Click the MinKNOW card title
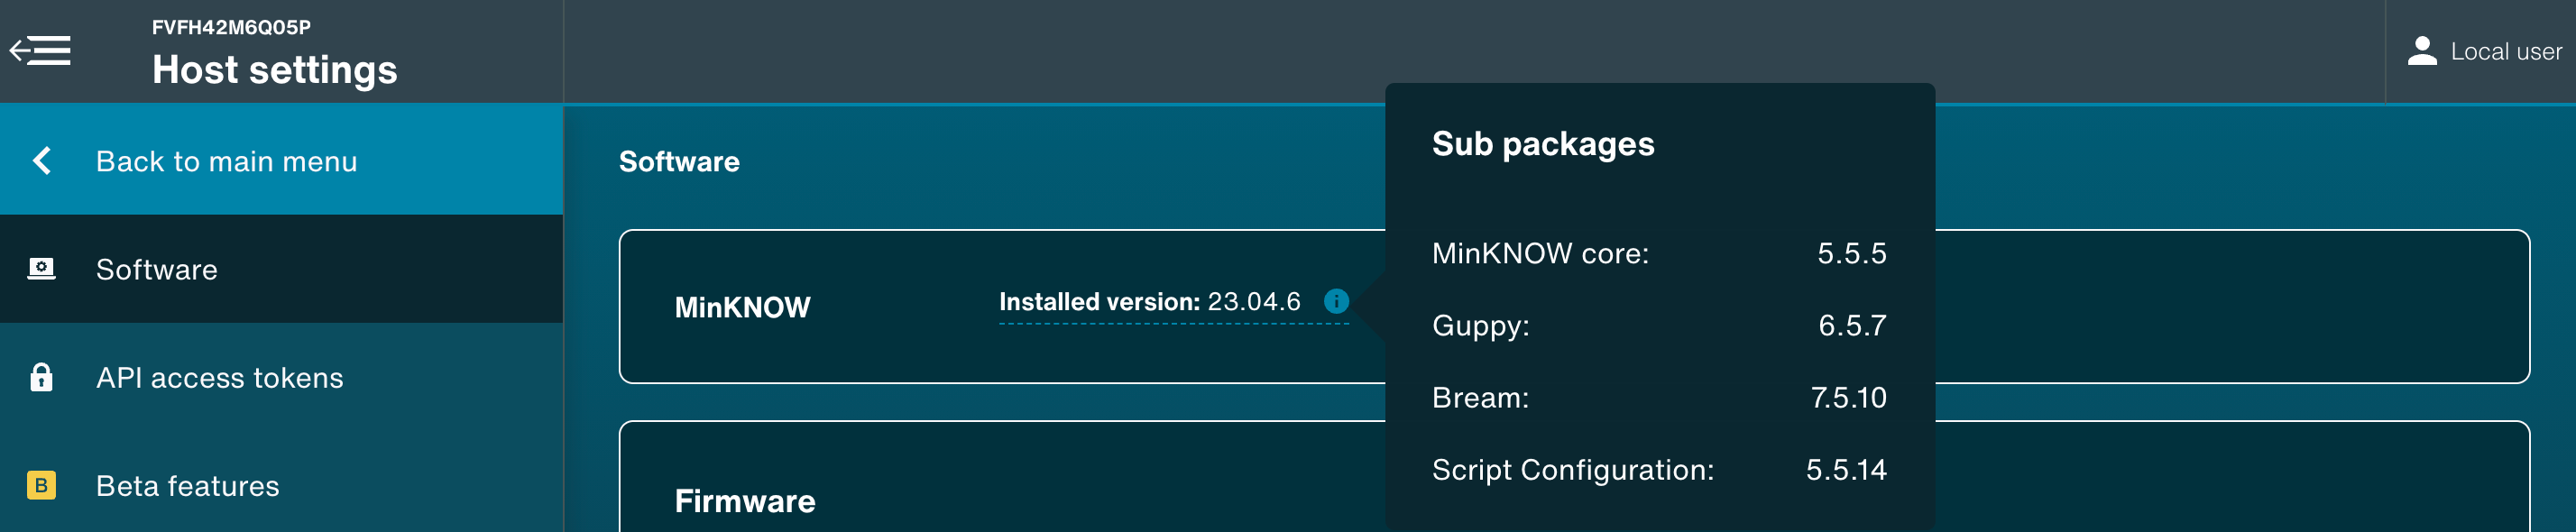 click(742, 307)
